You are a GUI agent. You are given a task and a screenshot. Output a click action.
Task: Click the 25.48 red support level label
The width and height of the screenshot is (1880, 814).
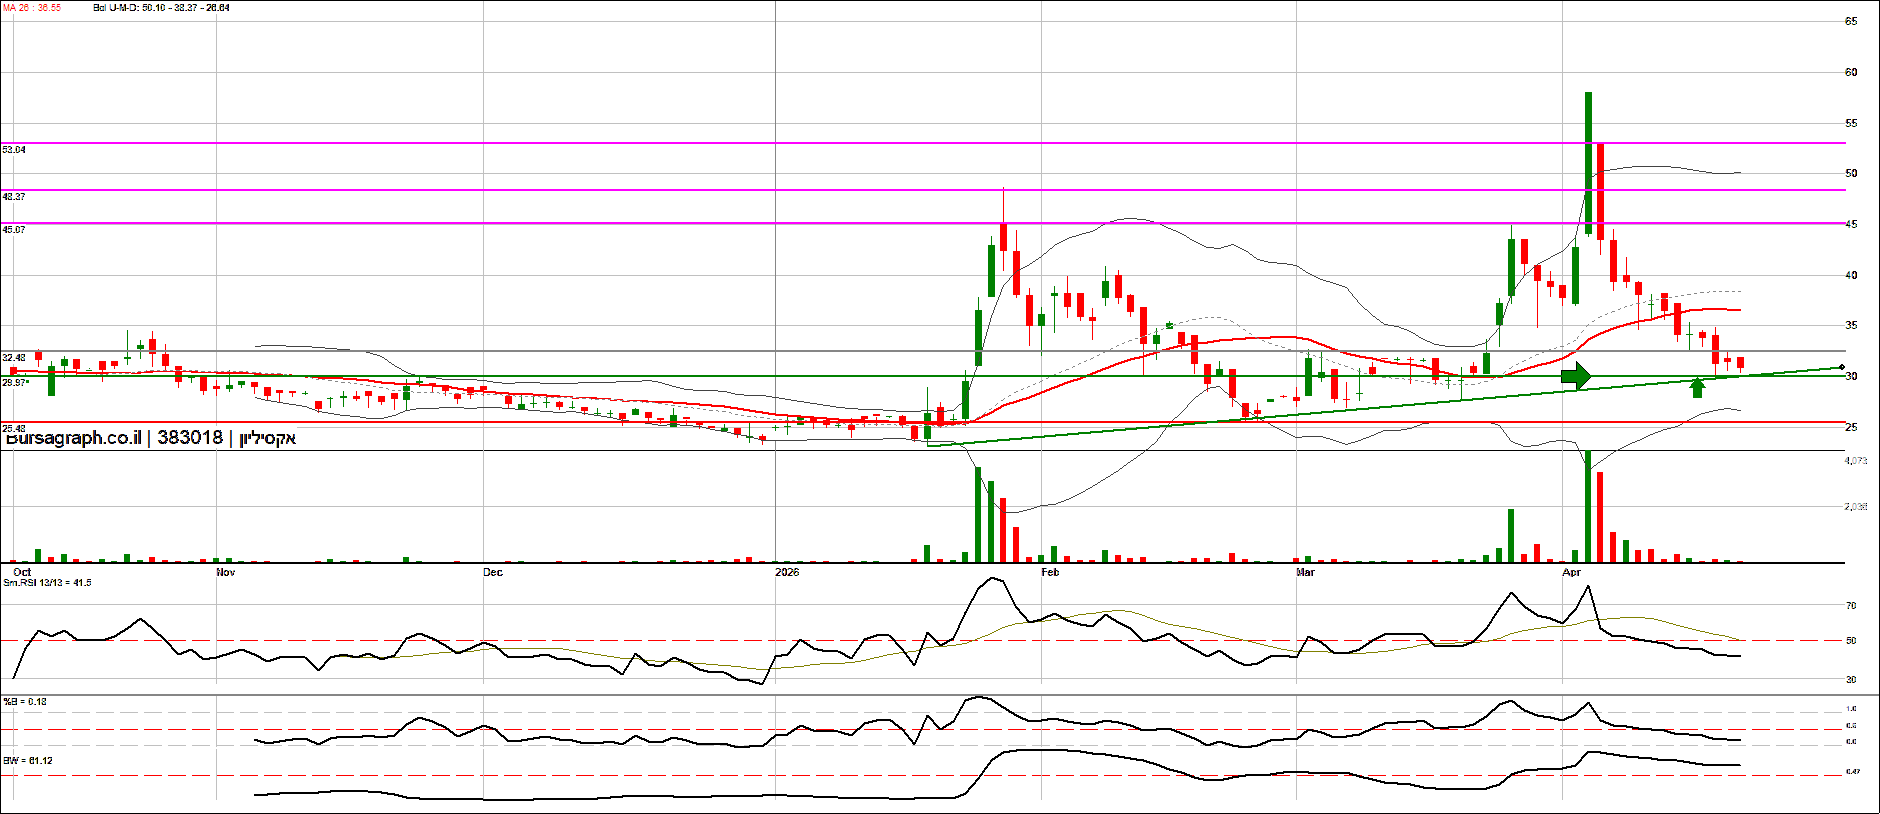pos(14,428)
